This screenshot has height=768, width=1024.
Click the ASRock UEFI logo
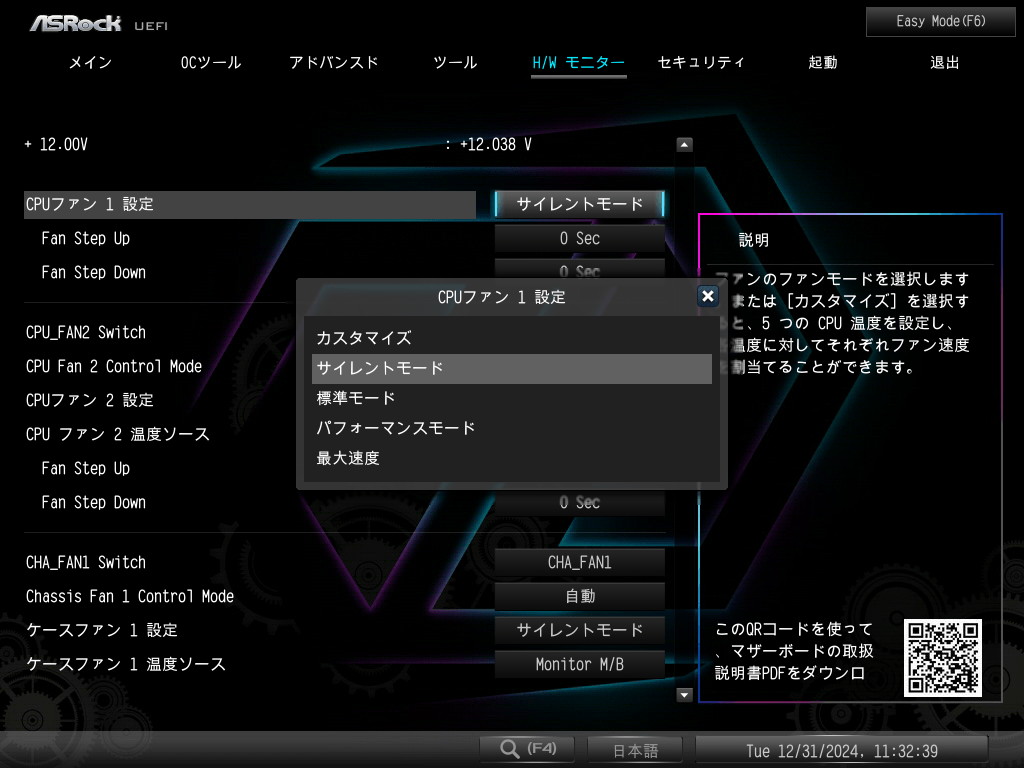99,24
